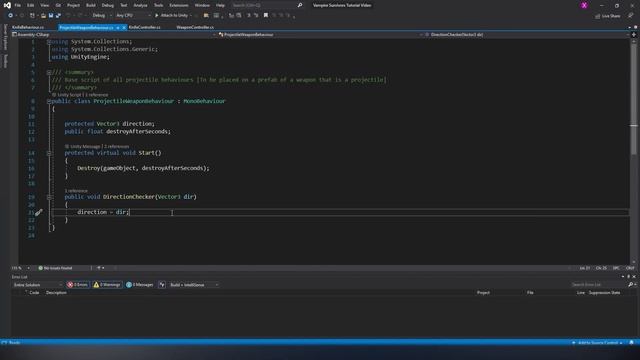Image resolution: width=640 pixels, height=360 pixels.
Task: Click the Attach to Unity button
Action: pos(172,16)
